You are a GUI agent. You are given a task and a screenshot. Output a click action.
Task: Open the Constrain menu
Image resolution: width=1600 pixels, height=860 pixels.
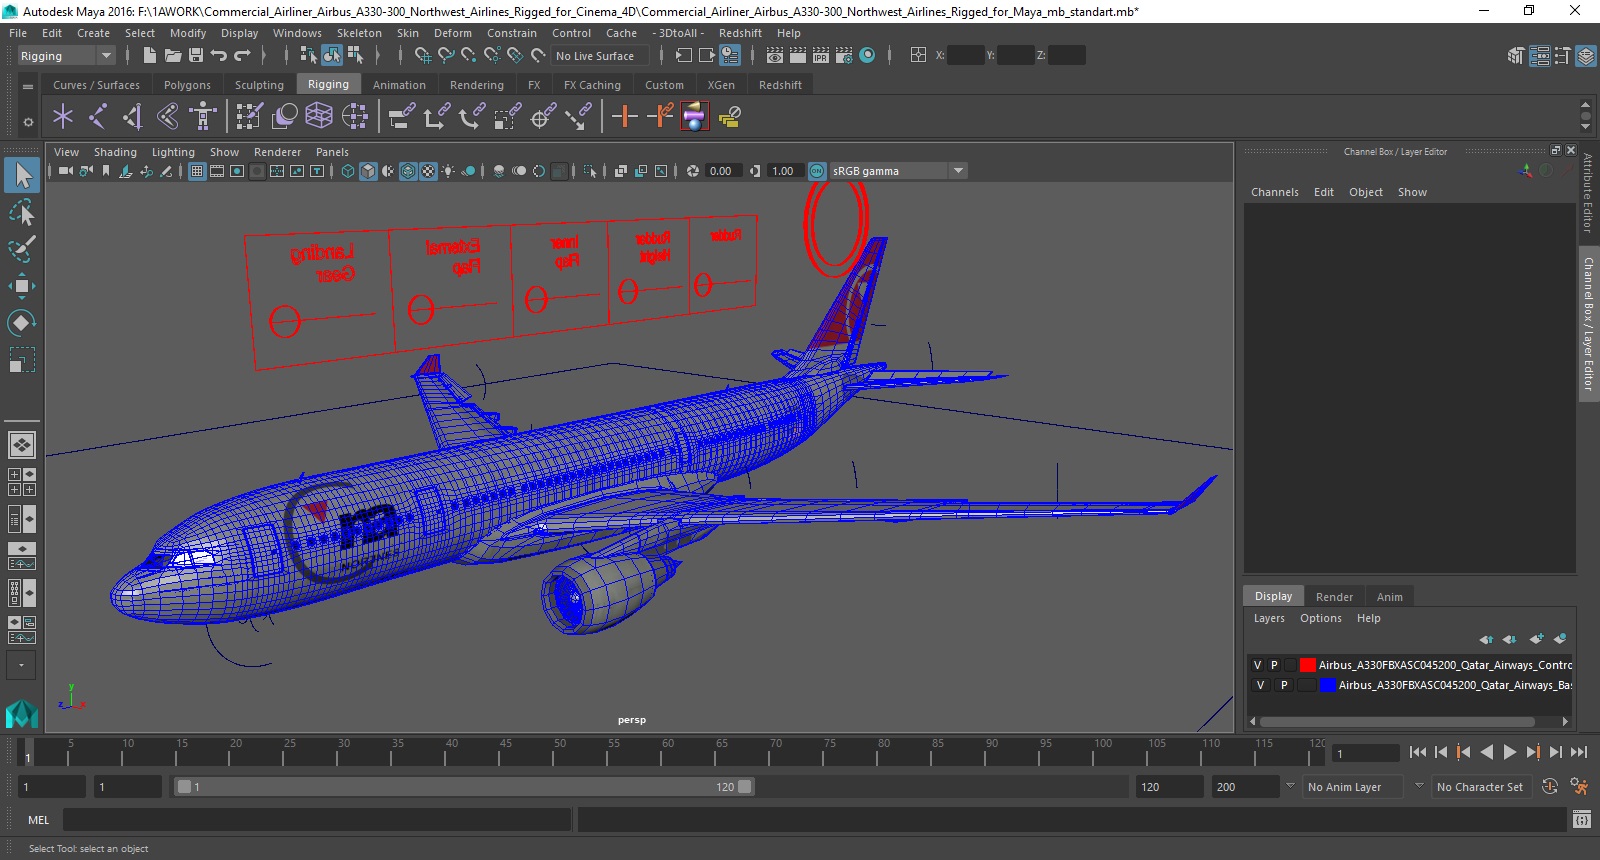point(512,33)
